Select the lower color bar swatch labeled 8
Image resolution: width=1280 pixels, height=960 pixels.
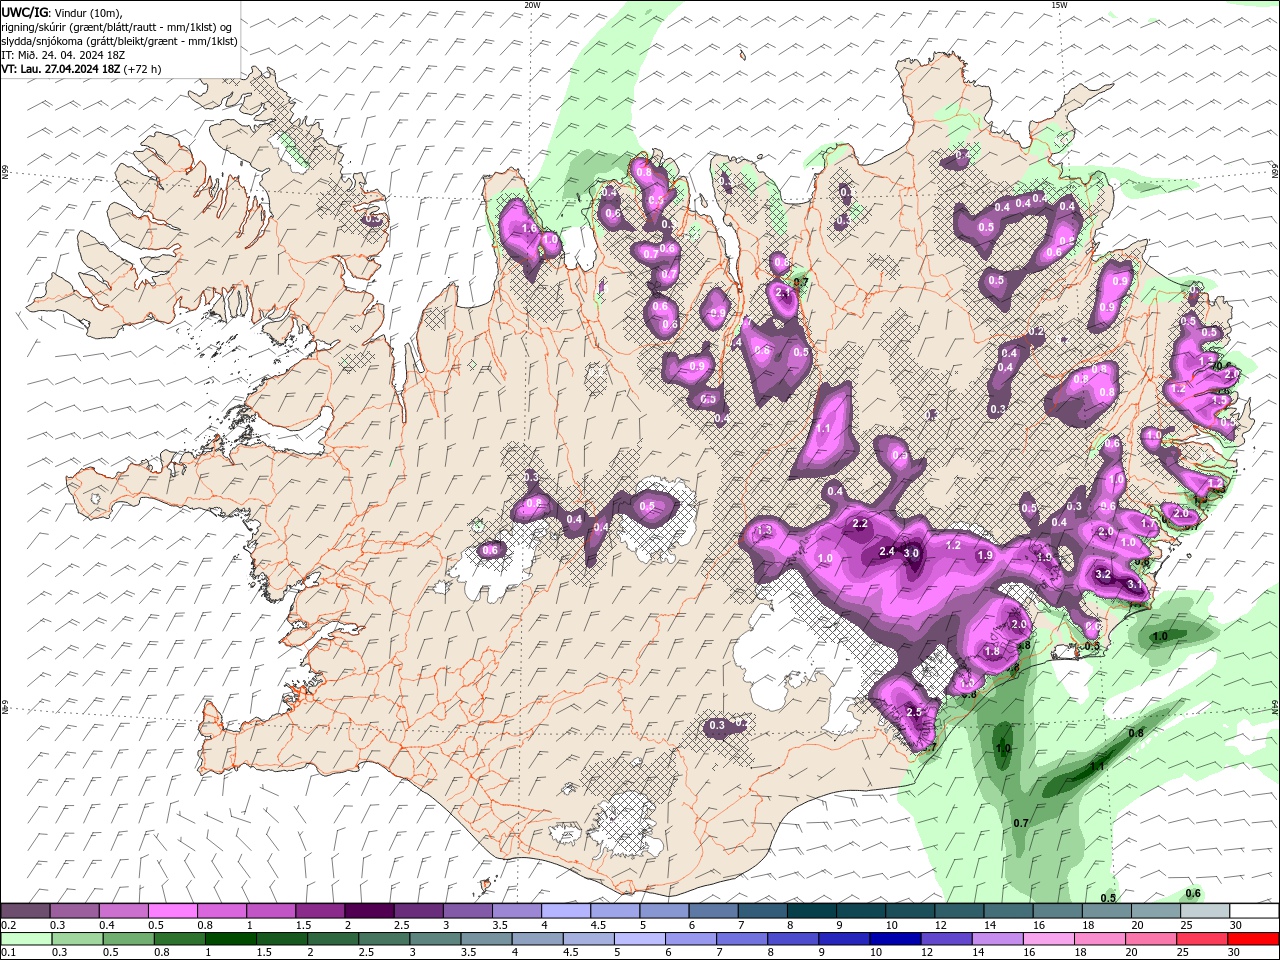click(793, 939)
